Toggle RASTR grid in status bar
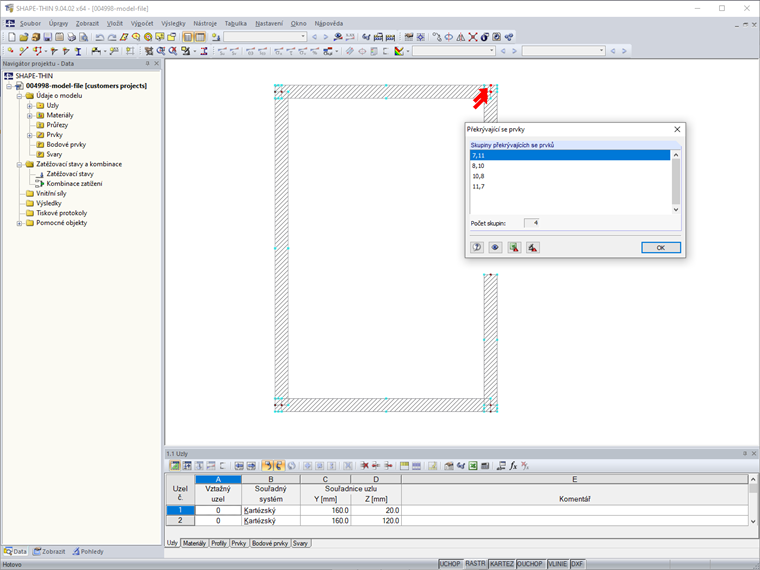 475,564
